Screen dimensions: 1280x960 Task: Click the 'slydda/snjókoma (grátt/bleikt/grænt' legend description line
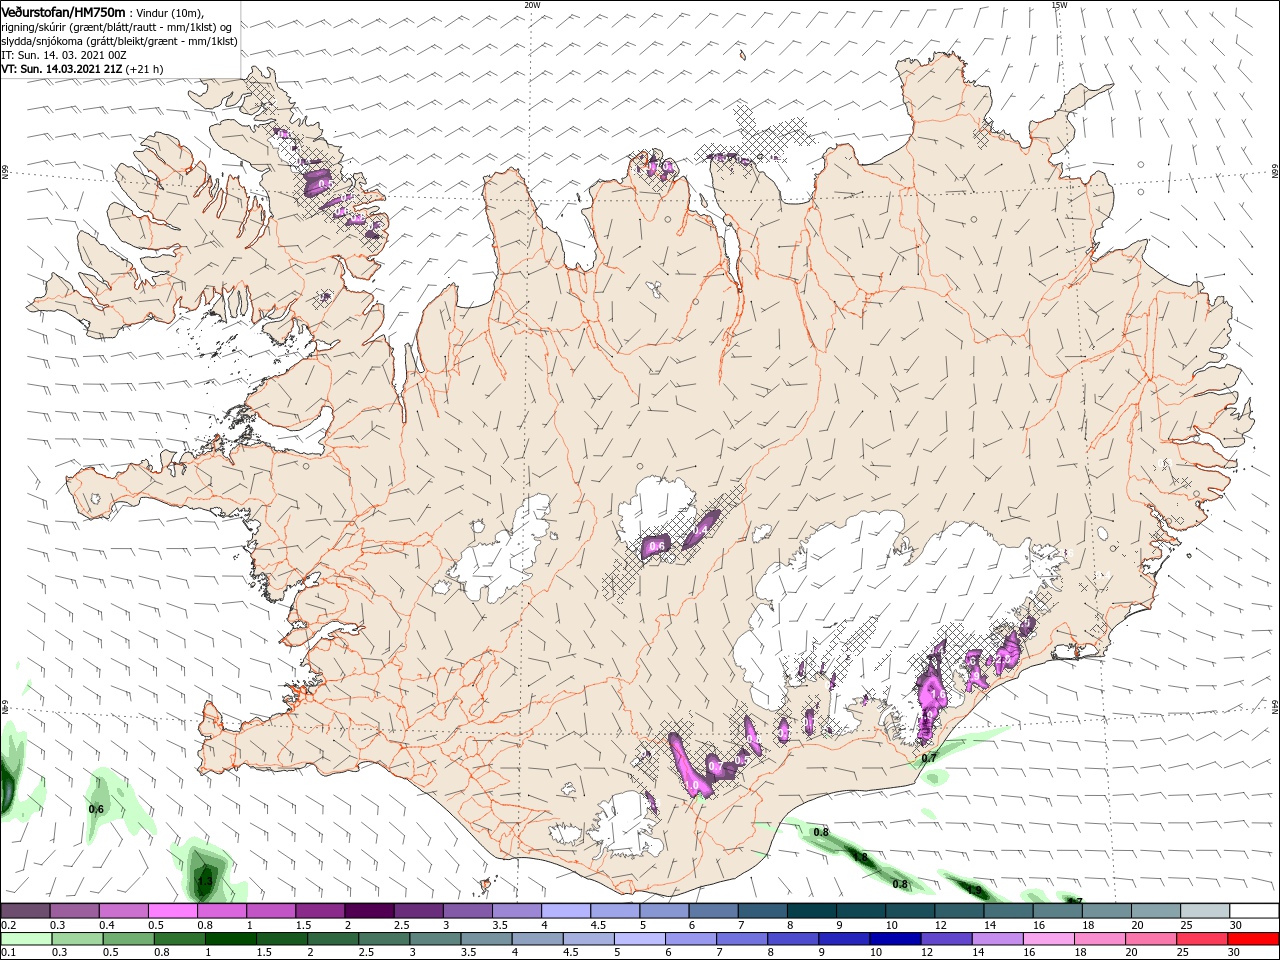[119, 41]
